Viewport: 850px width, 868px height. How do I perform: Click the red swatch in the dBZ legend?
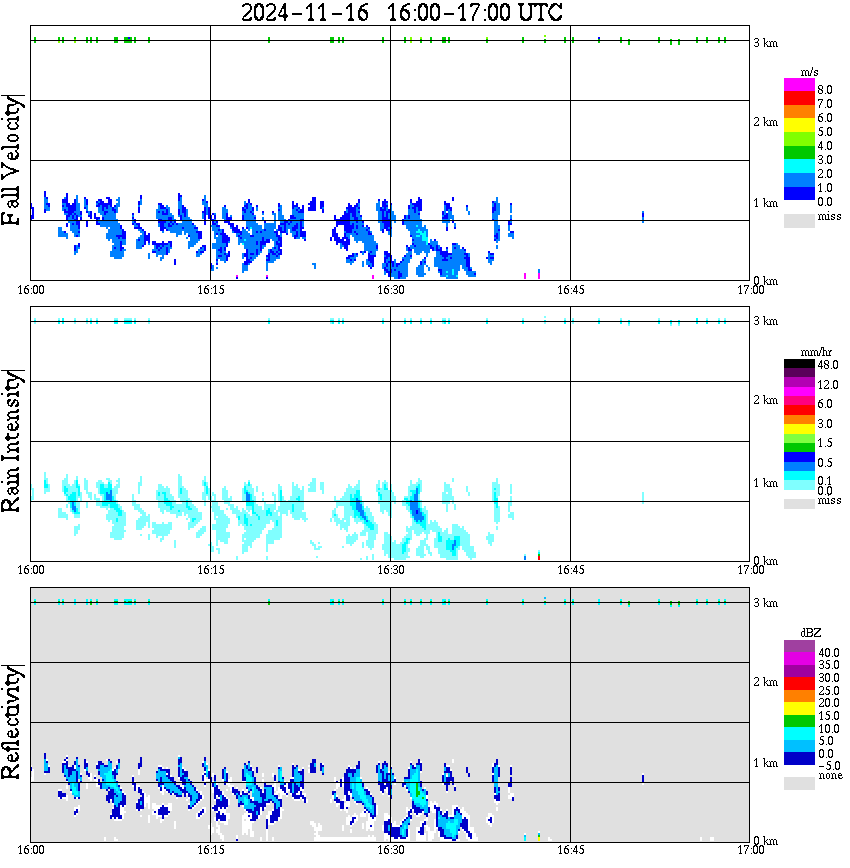click(799, 683)
